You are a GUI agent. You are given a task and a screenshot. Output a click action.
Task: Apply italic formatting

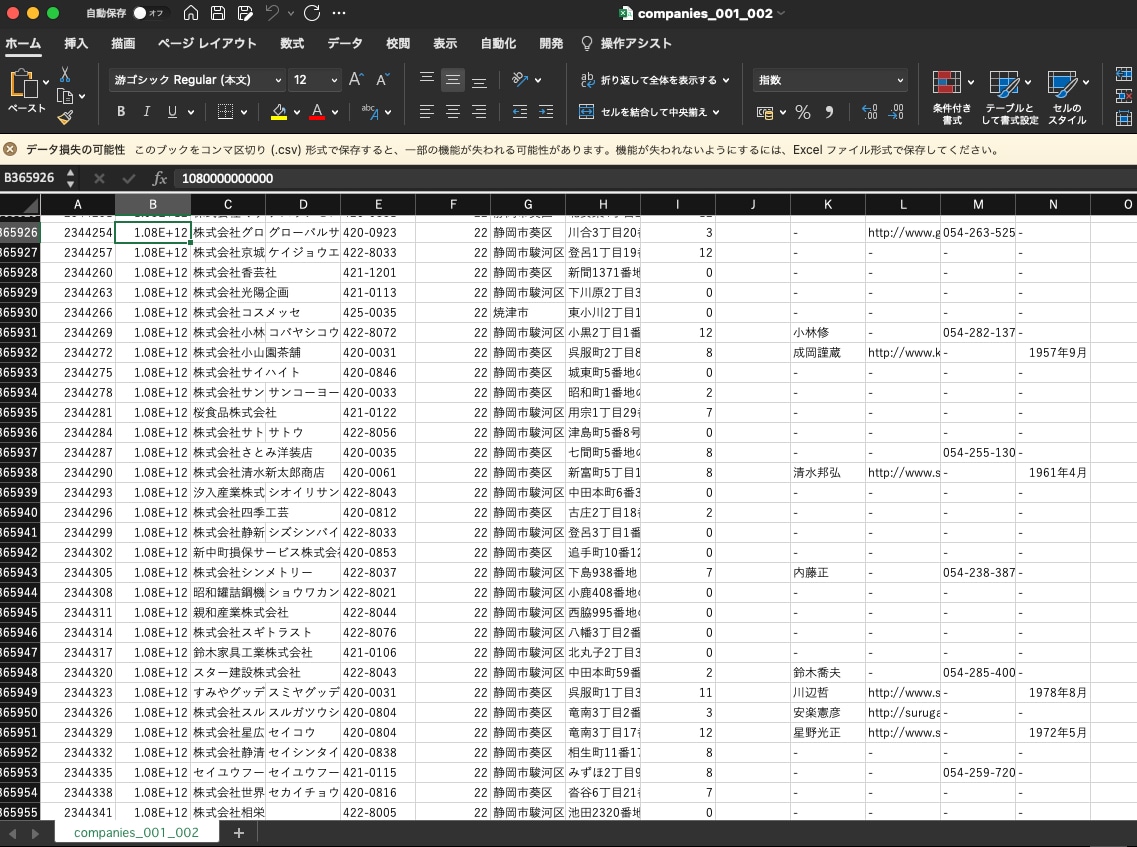pyautogui.click(x=146, y=112)
